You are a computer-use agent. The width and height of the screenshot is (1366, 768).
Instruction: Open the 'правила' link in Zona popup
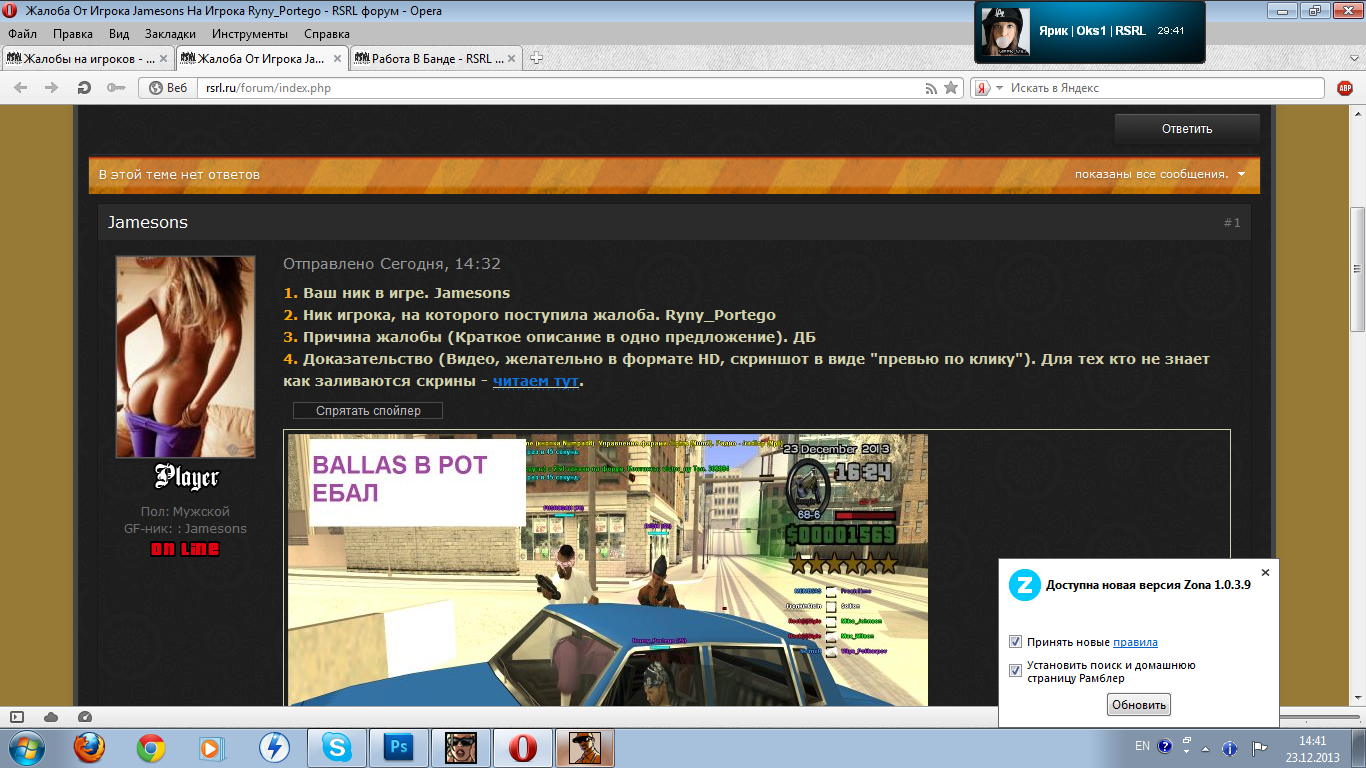[x=1135, y=642]
